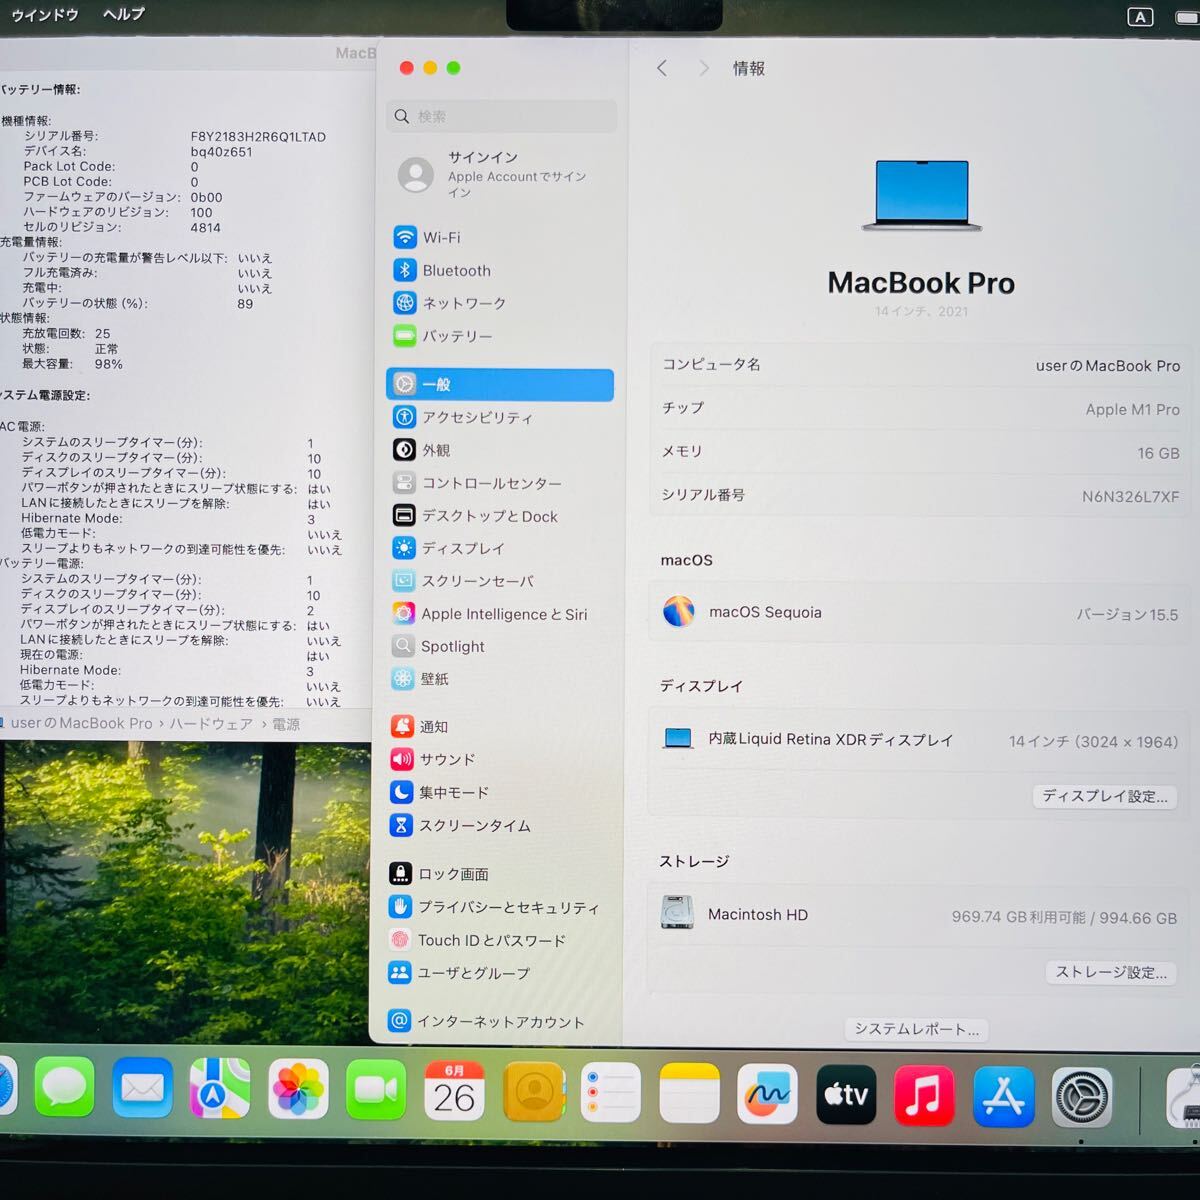
Task: Click 充放電回数 25 in System Report
Action: pyautogui.click(x=66, y=333)
